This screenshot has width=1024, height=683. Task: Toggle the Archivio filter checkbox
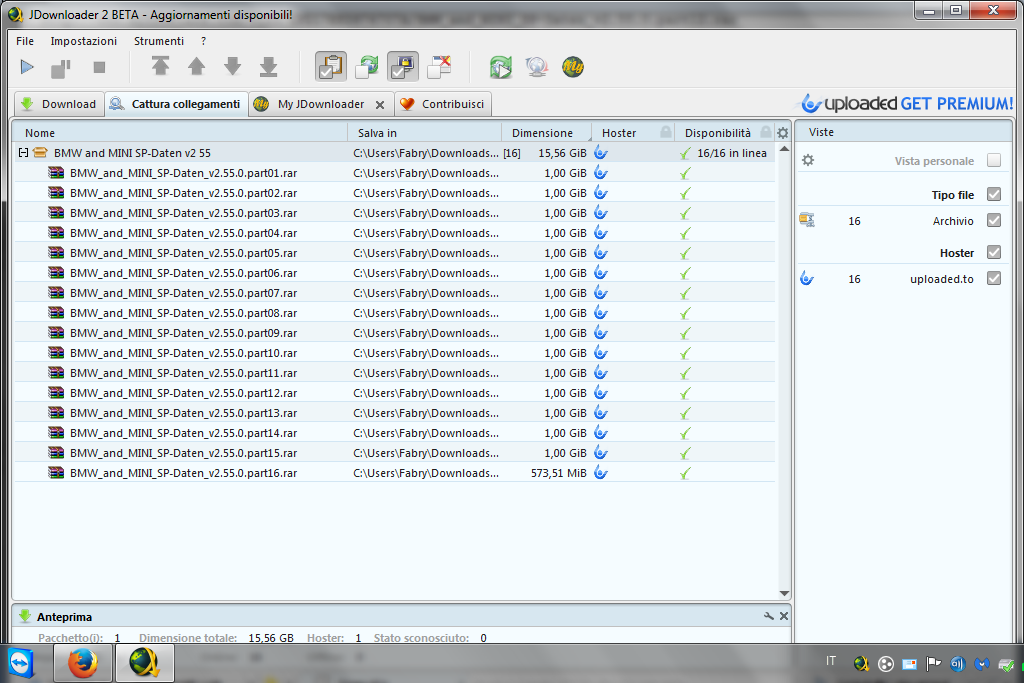coord(994,220)
